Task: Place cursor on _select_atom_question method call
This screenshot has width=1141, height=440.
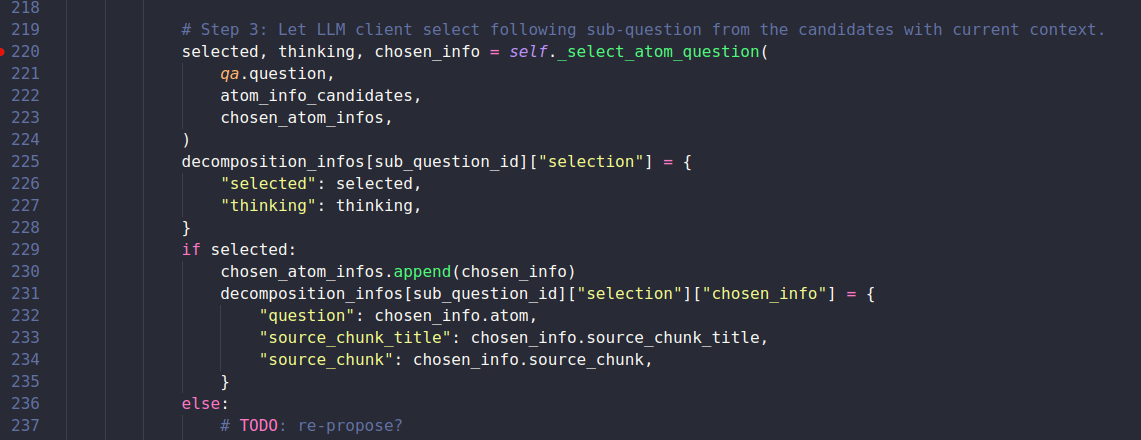Action: click(x=662, y=52)
